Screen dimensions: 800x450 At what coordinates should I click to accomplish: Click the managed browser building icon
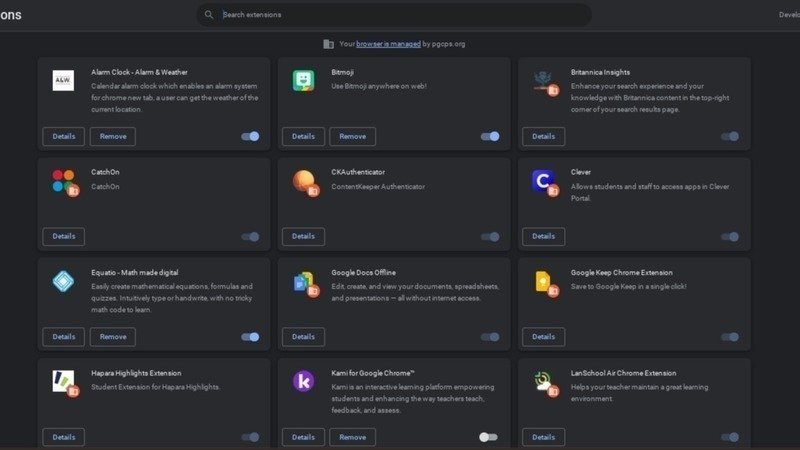(328, 44)
